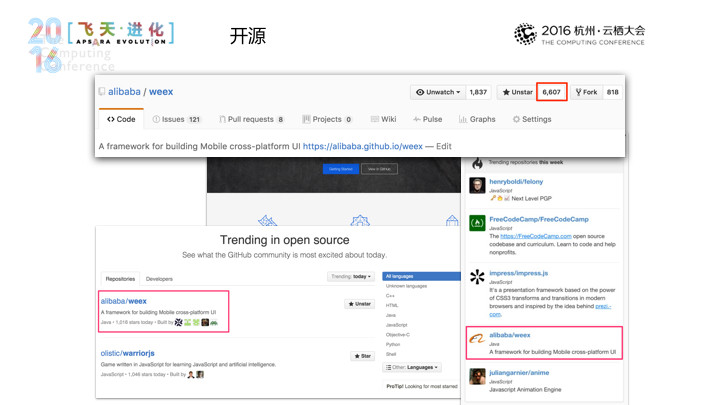
Task: Click the first contributor avatar under warriorjs
Action: click(x=191, y=375)
